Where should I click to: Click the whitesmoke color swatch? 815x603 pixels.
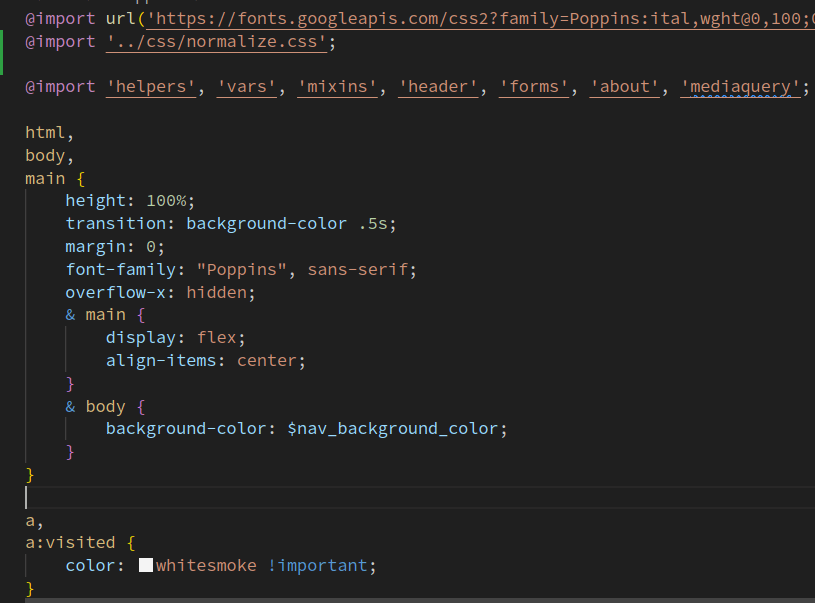[145, 565]
